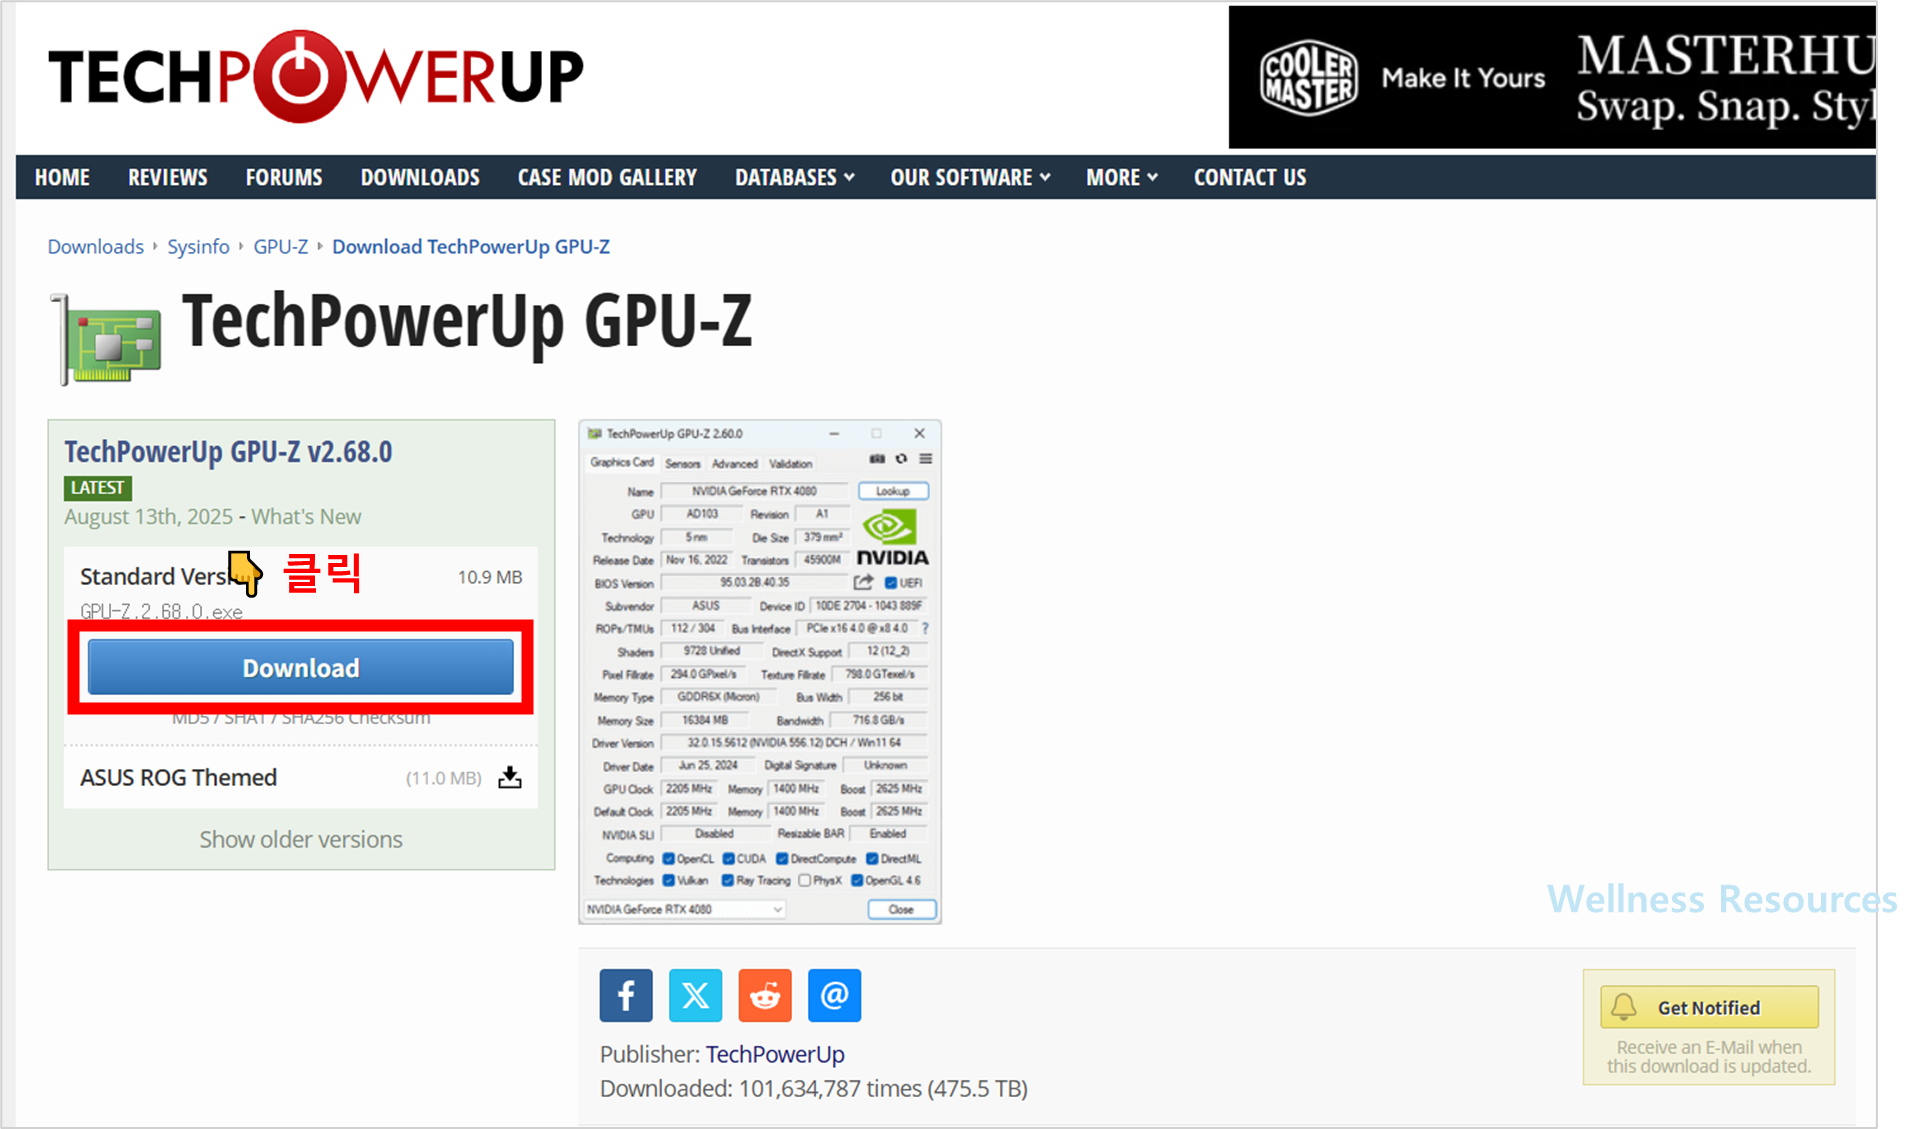Expand Show older versions
The height and width of the screenshot is (1129, 1921).
(301, 840)
